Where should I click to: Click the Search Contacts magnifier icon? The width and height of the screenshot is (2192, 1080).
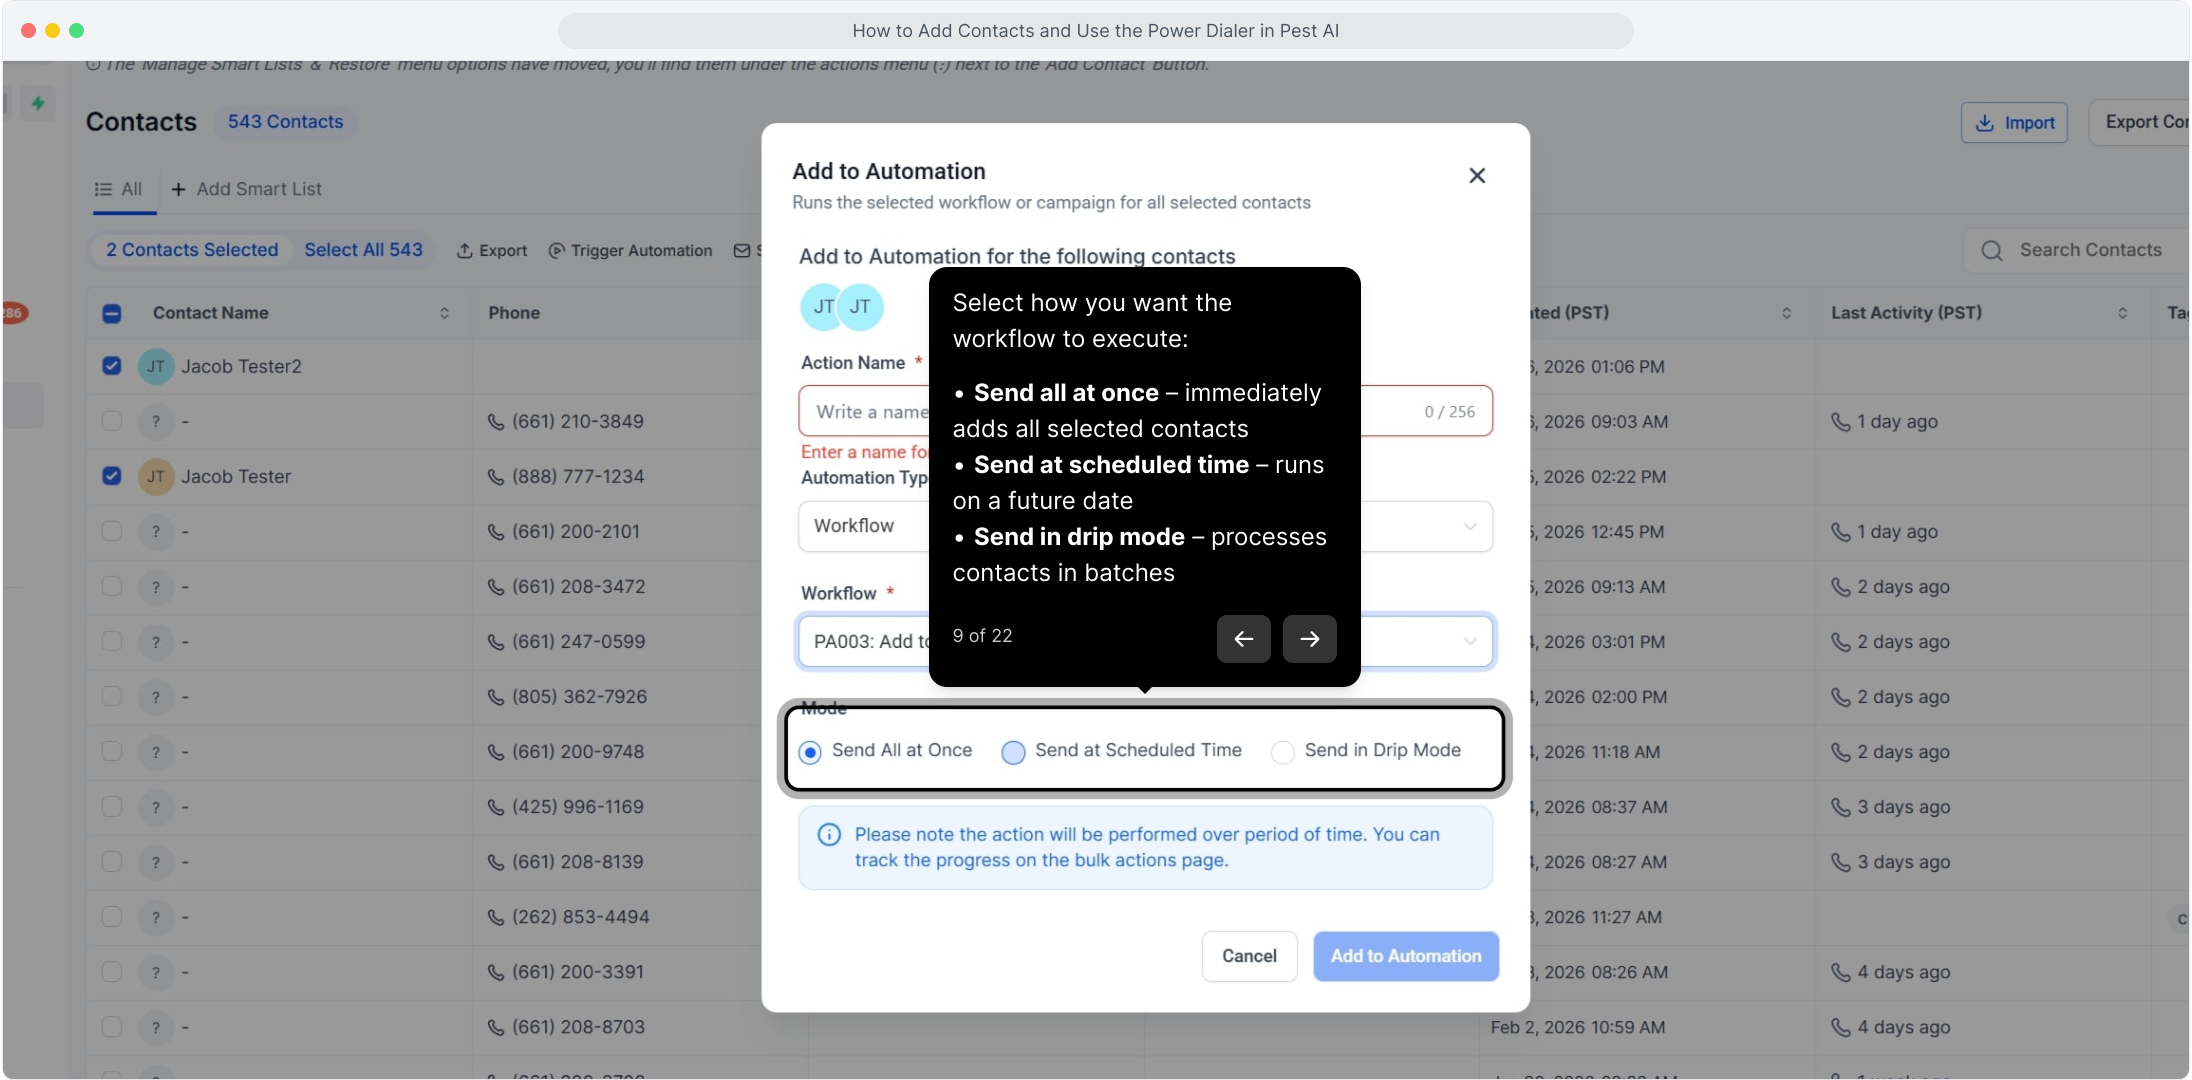[x=1991, y=251]
